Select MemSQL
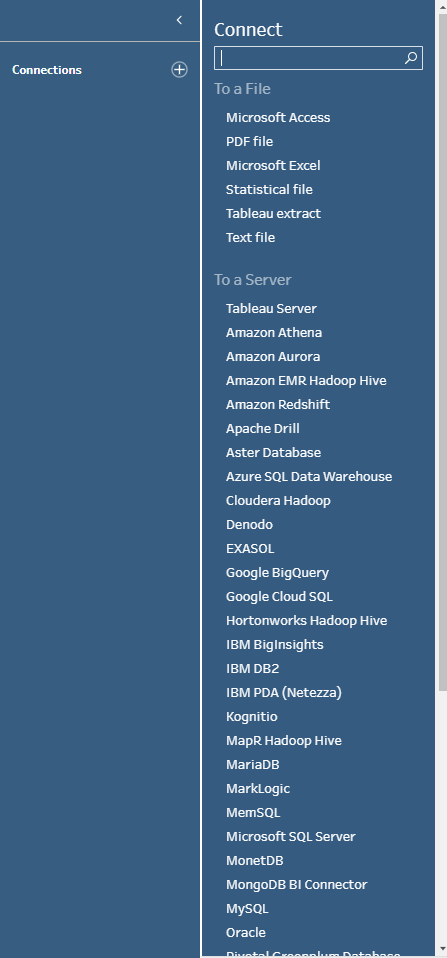 coord(253,813)
